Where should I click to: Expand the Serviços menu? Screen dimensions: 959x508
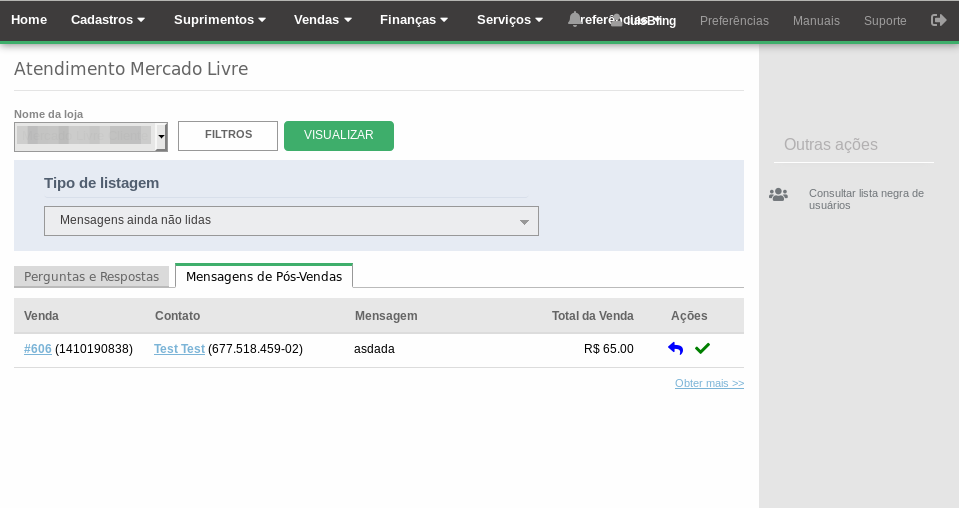coord(510,20)
